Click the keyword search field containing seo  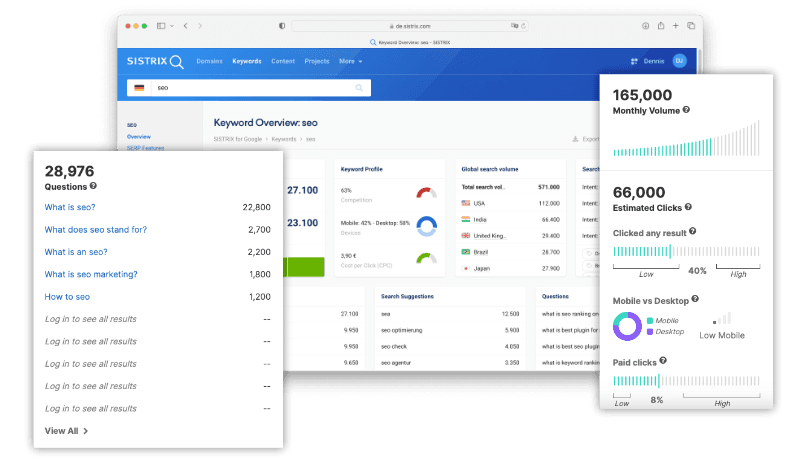250,88
